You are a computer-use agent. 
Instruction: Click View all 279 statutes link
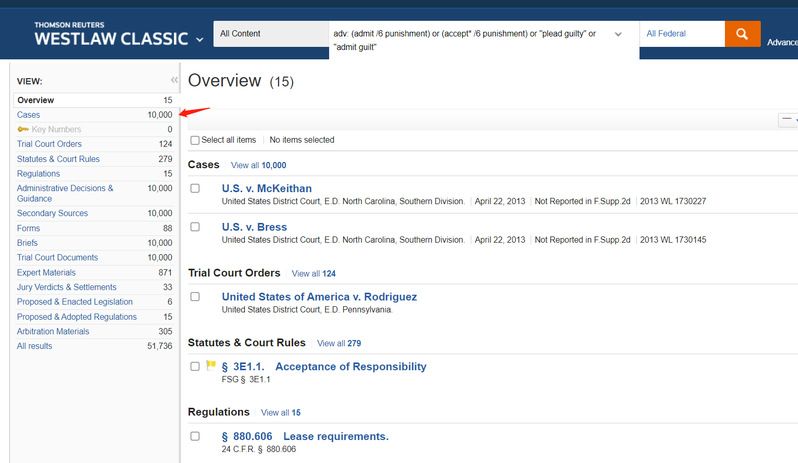tap(338, 343)
